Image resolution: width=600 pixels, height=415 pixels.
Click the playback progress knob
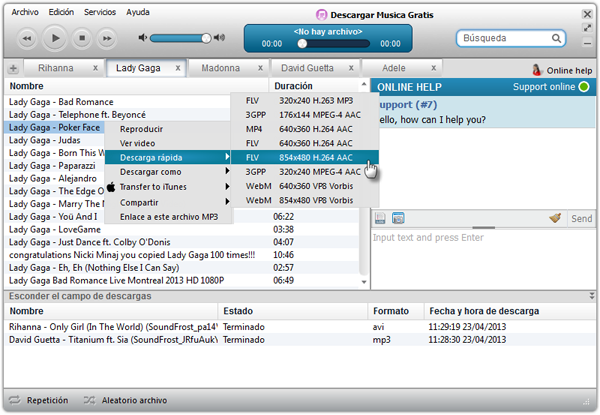tap(302, 44)
